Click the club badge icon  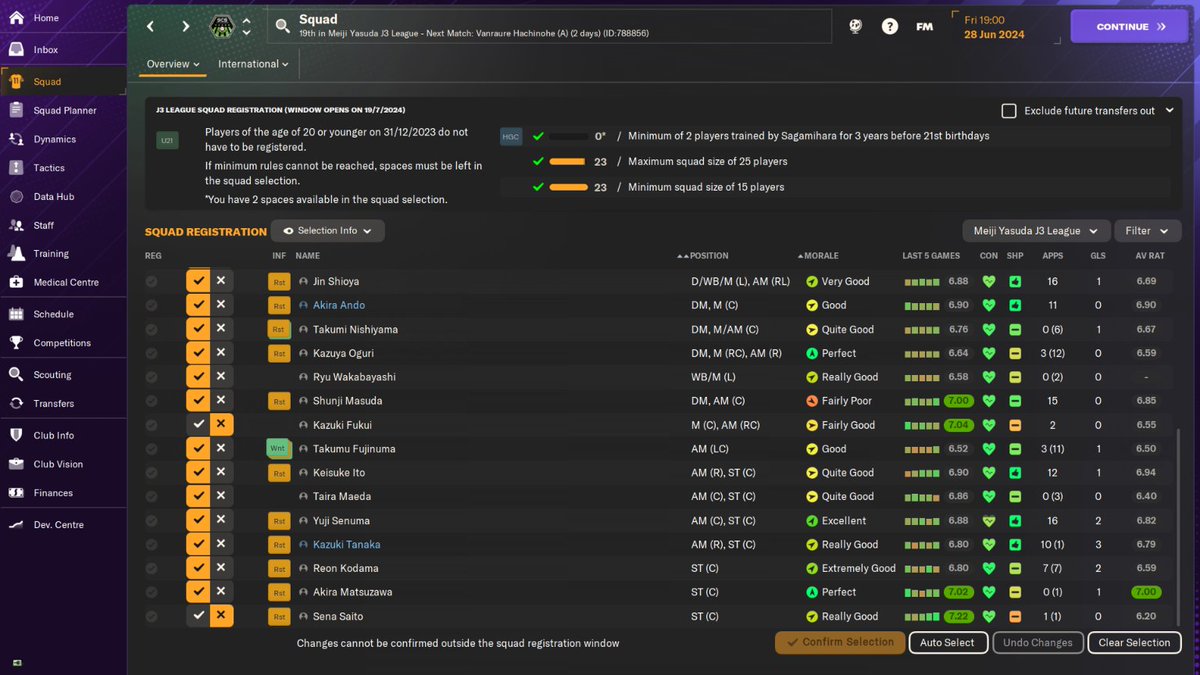click(221, 27)
